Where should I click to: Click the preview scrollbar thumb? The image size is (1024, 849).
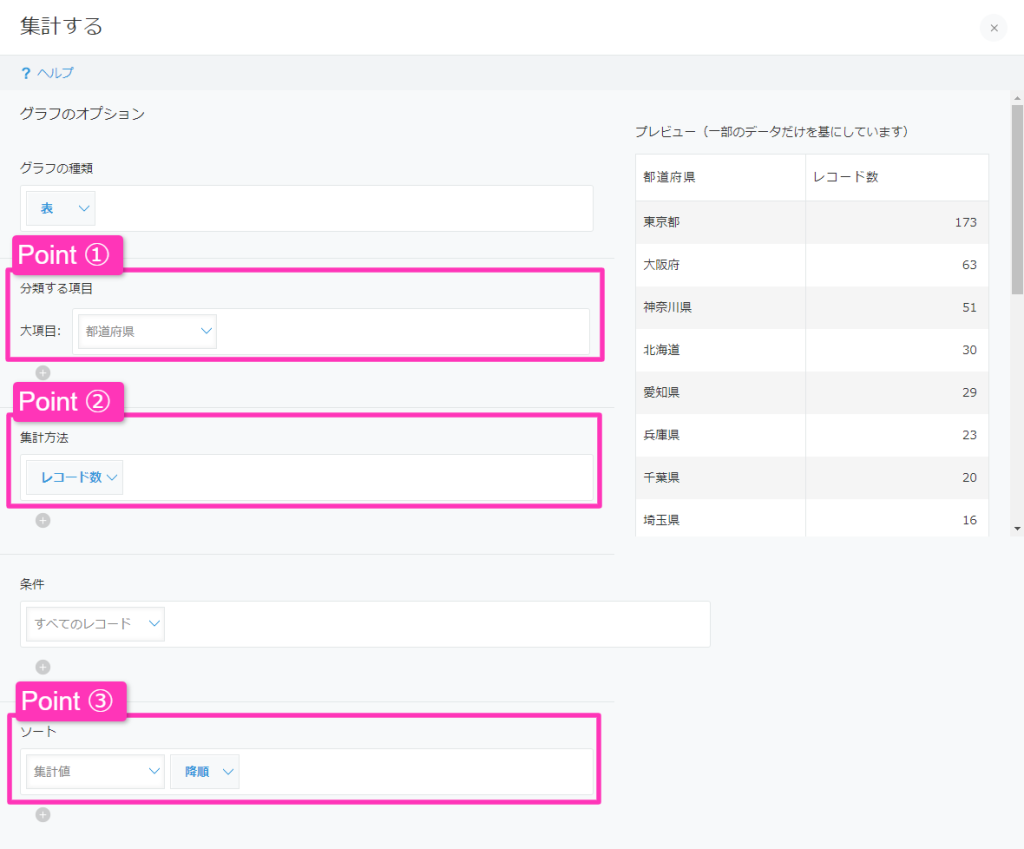click(x=1017, y=199)
